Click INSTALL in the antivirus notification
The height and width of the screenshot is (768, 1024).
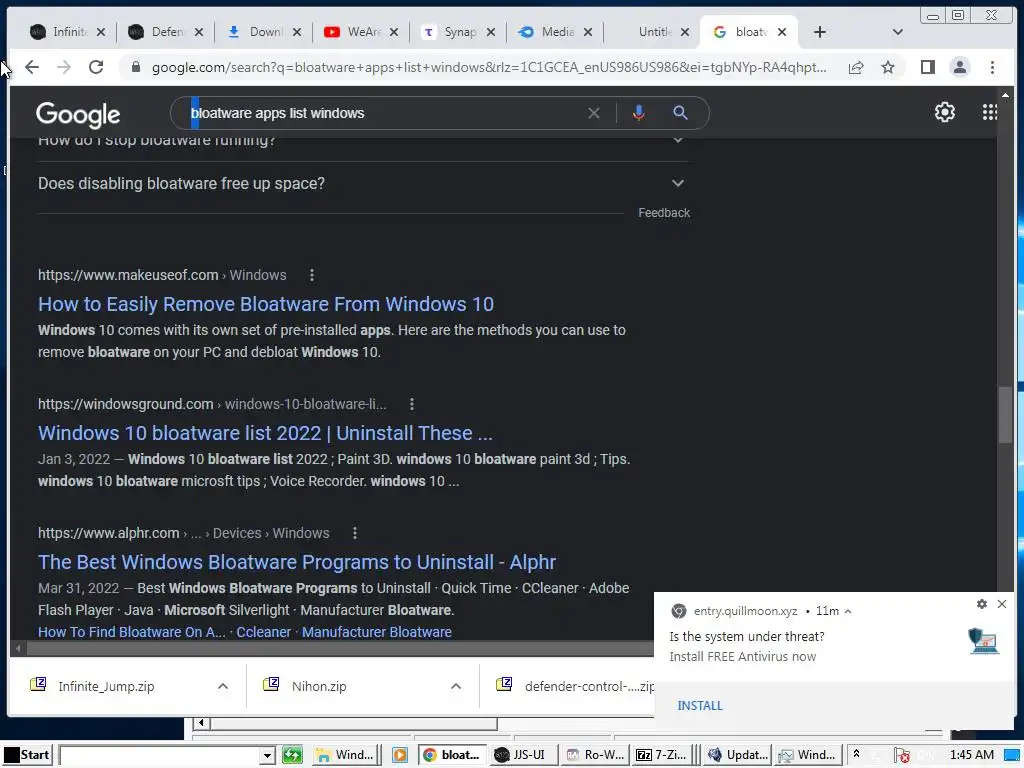tap(700, 706)
